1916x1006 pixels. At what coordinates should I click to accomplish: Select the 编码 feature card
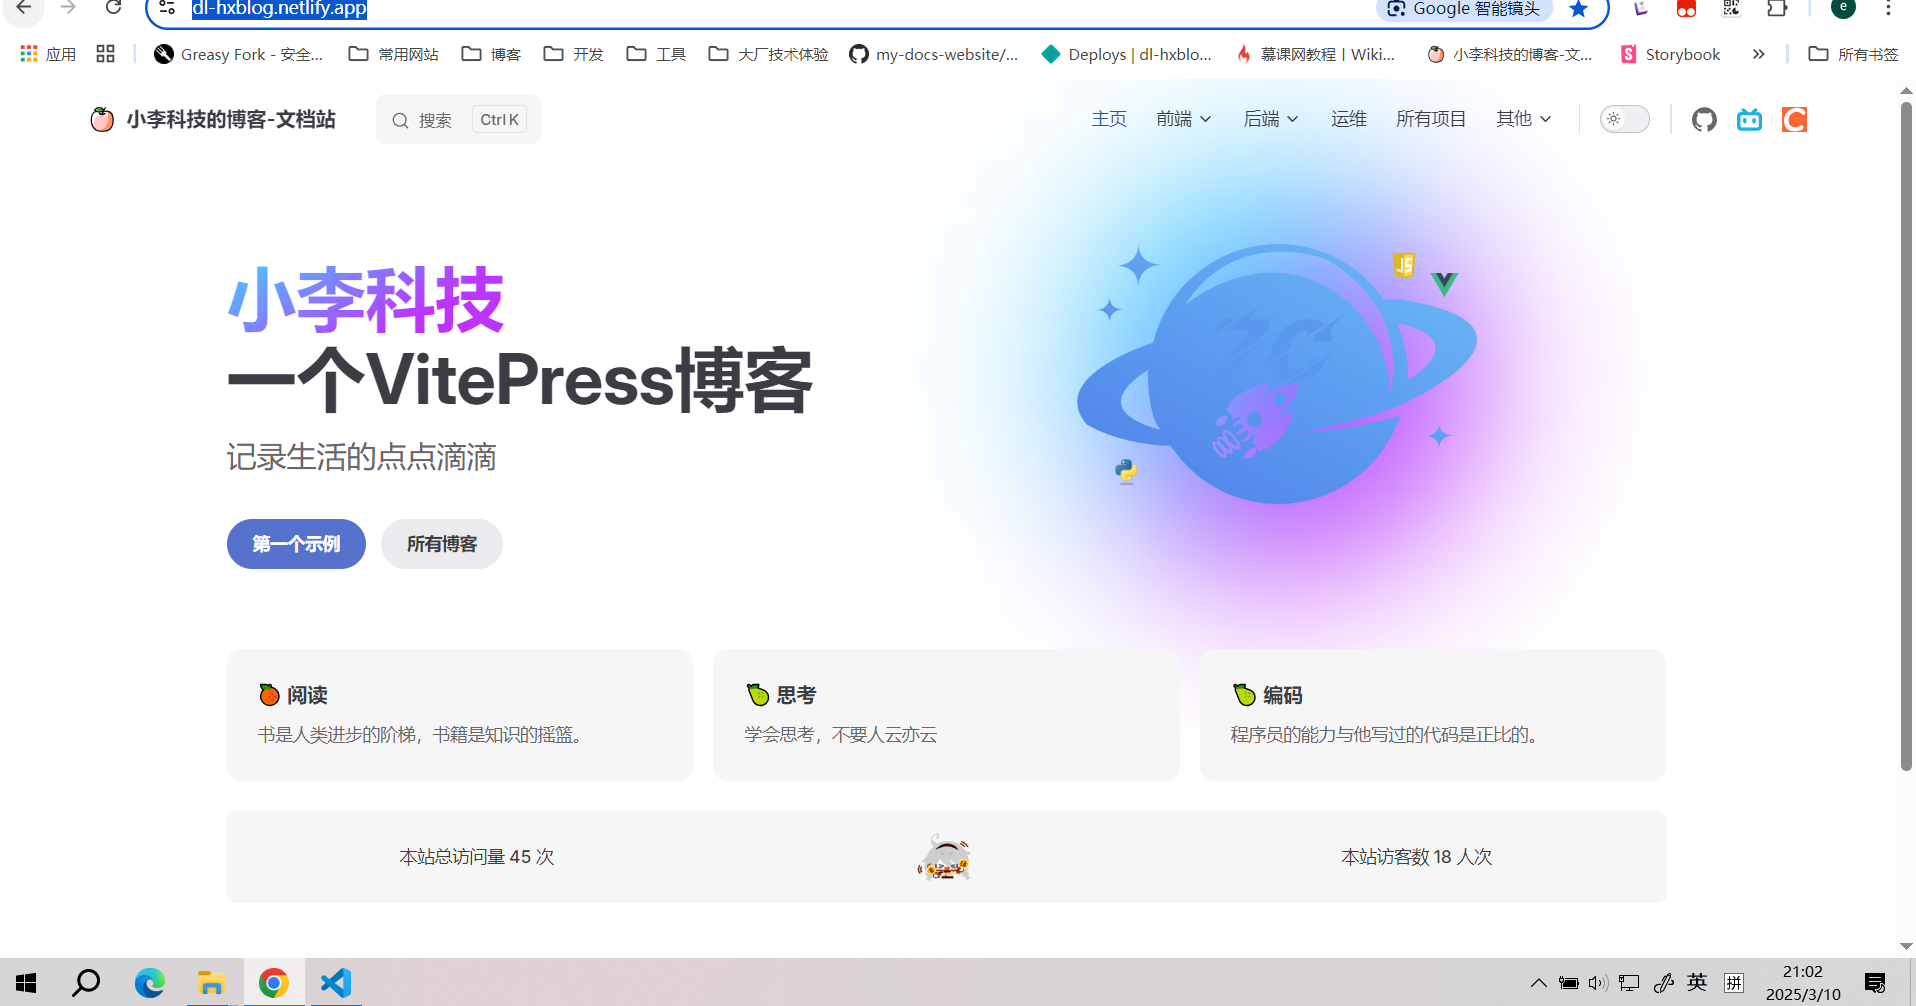coord(1432,715)
